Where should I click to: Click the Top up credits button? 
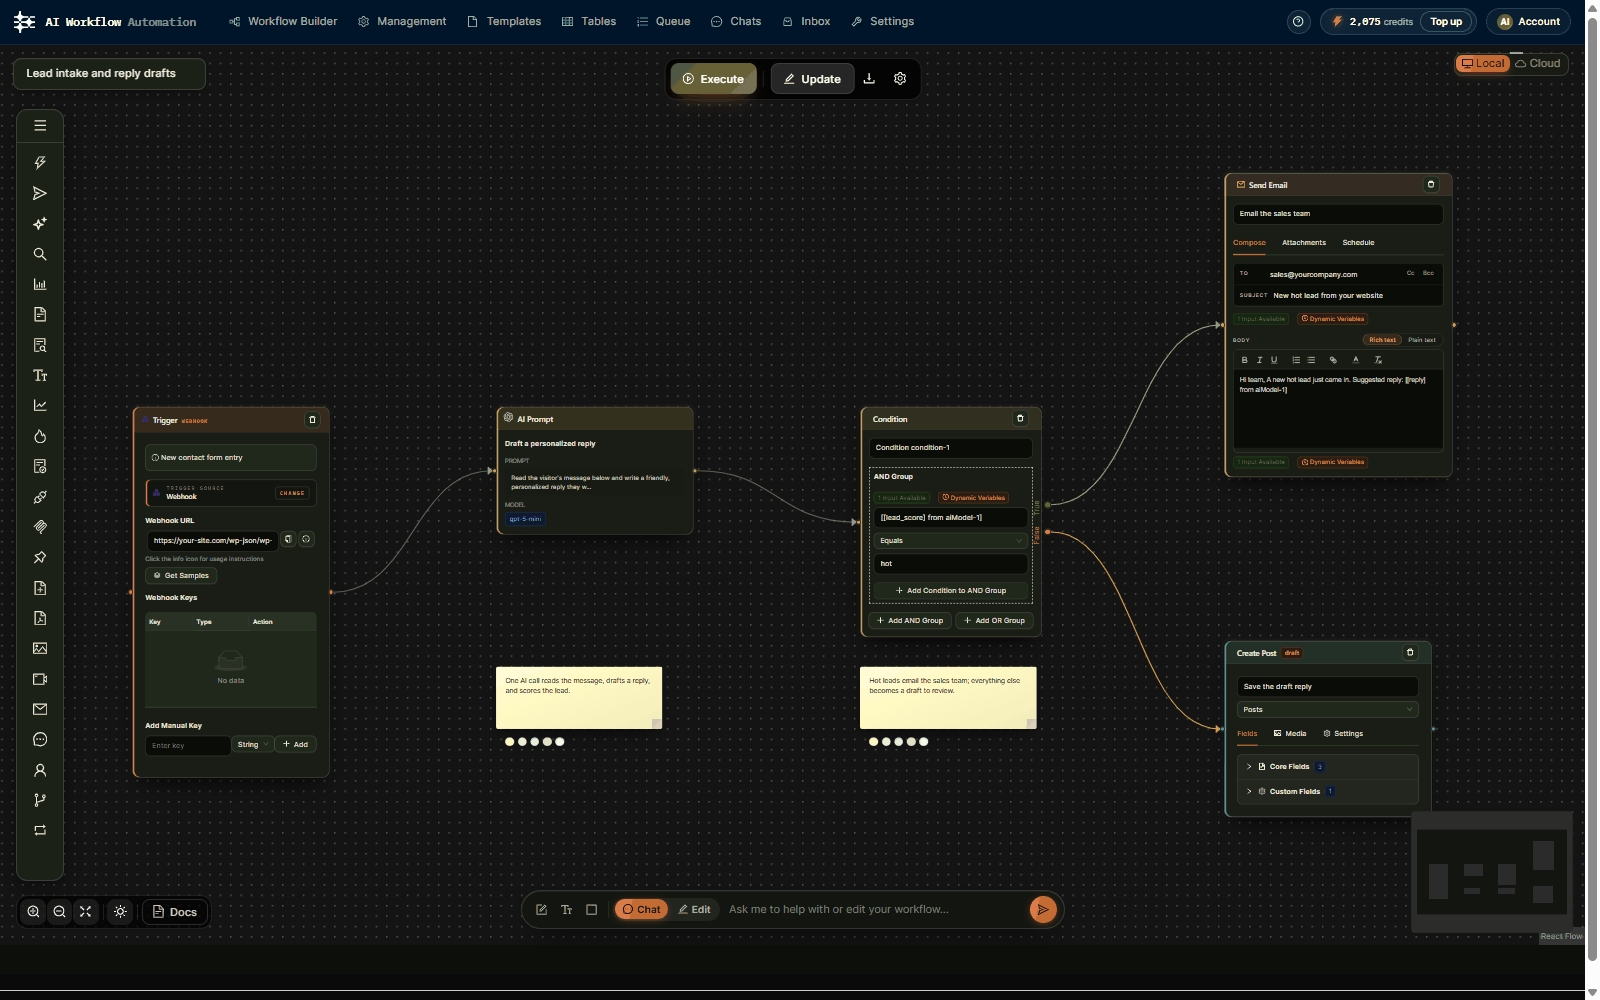(x=1446, y=21)
